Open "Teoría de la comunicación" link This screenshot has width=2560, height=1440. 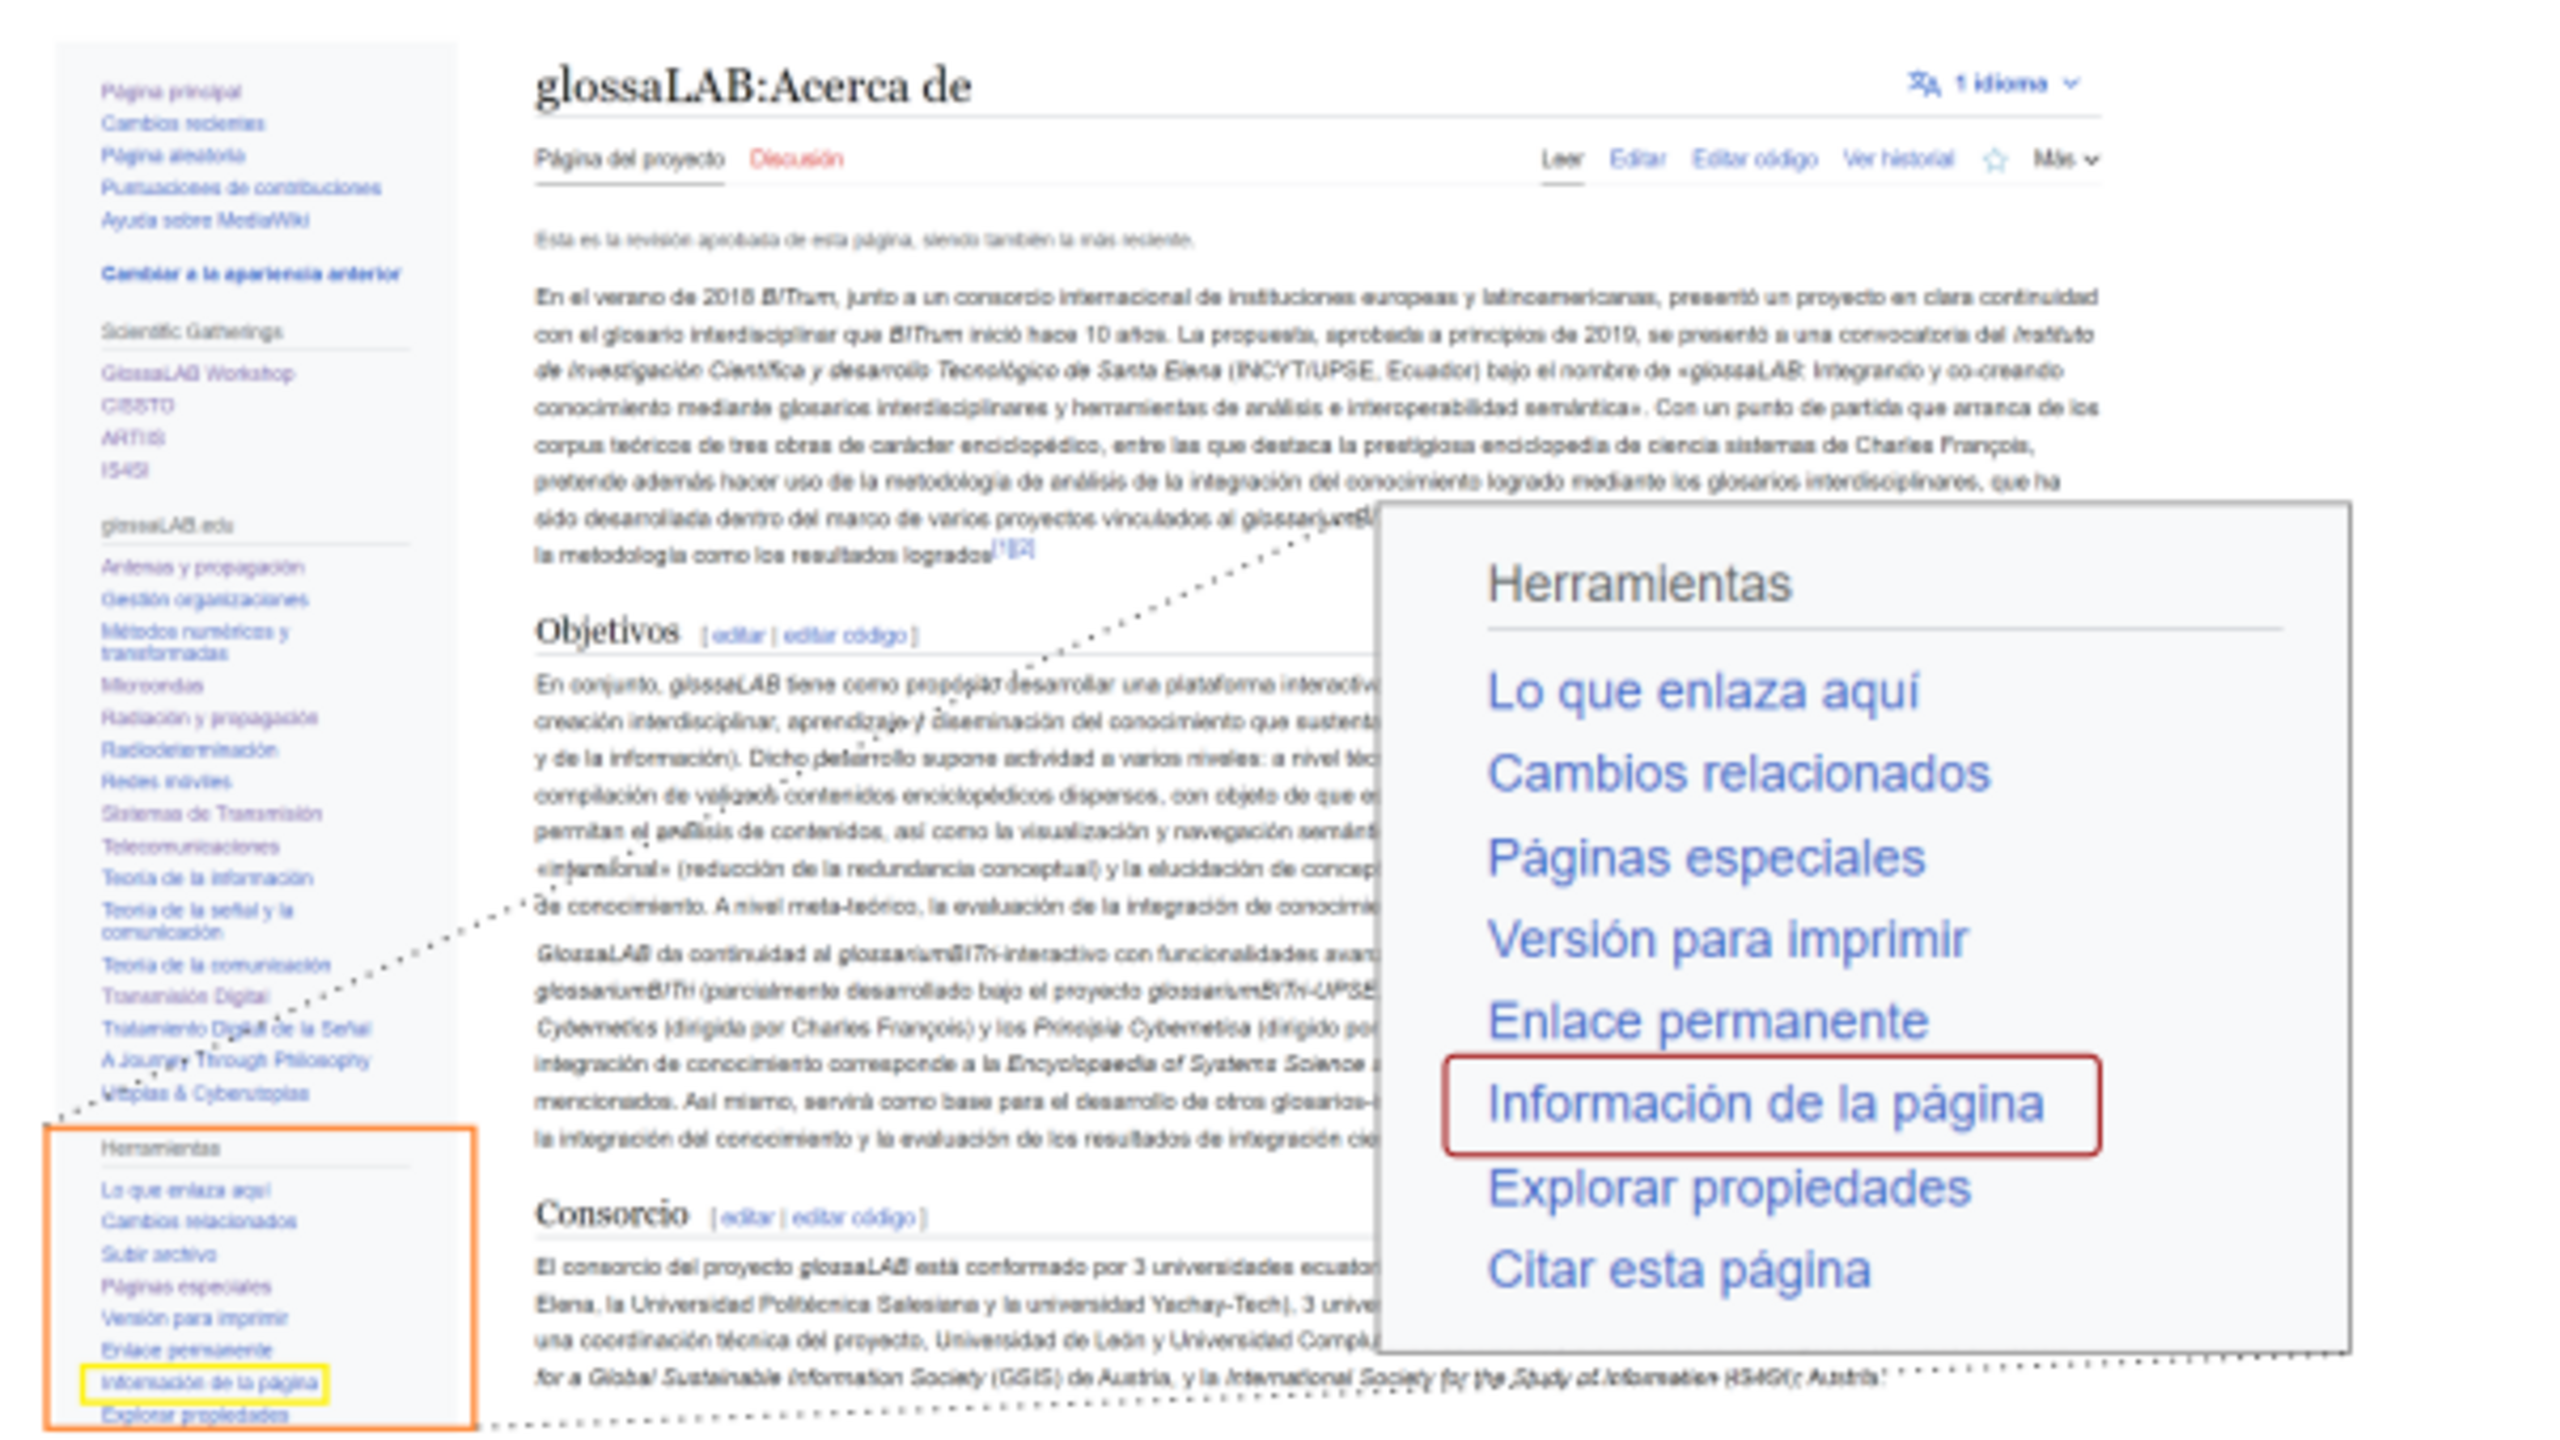pos(215,964)
